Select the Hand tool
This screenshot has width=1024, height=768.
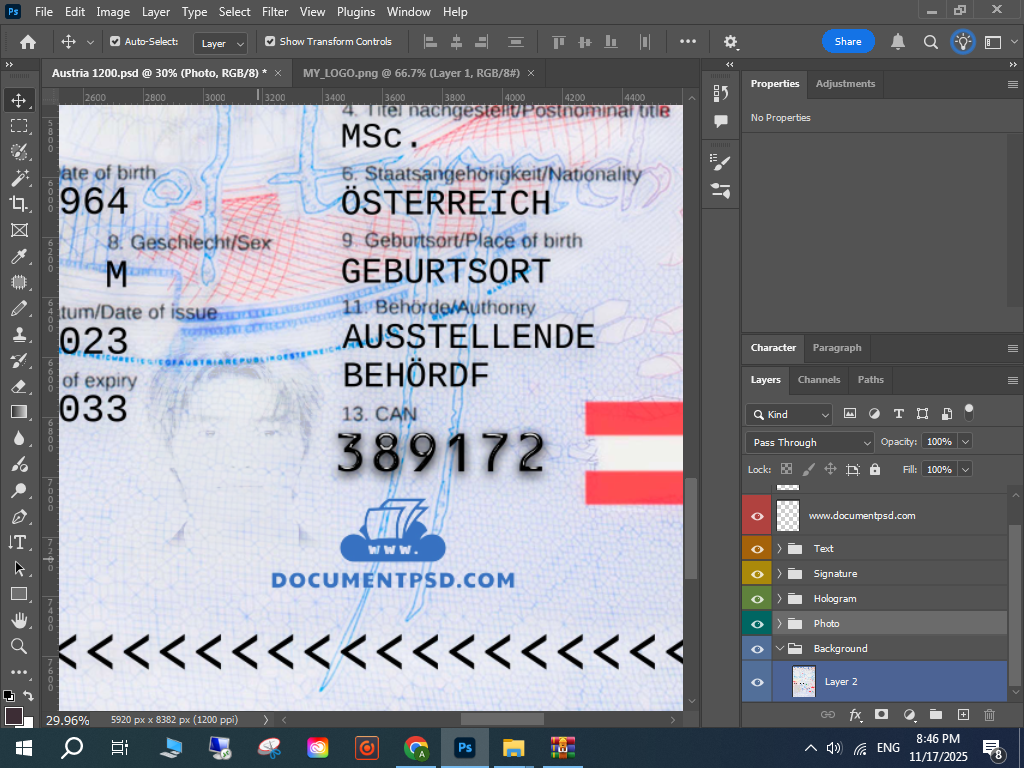19,620
